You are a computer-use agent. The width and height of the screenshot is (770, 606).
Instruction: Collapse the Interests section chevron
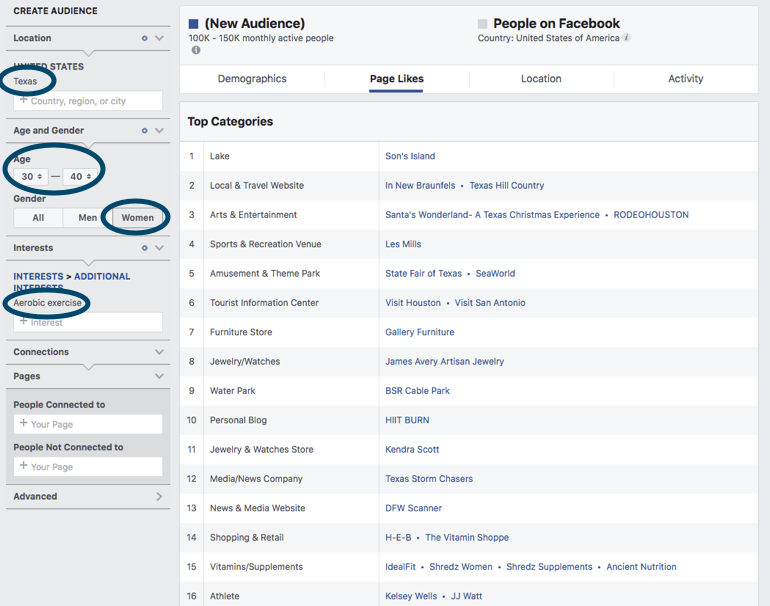click(159, 248)
